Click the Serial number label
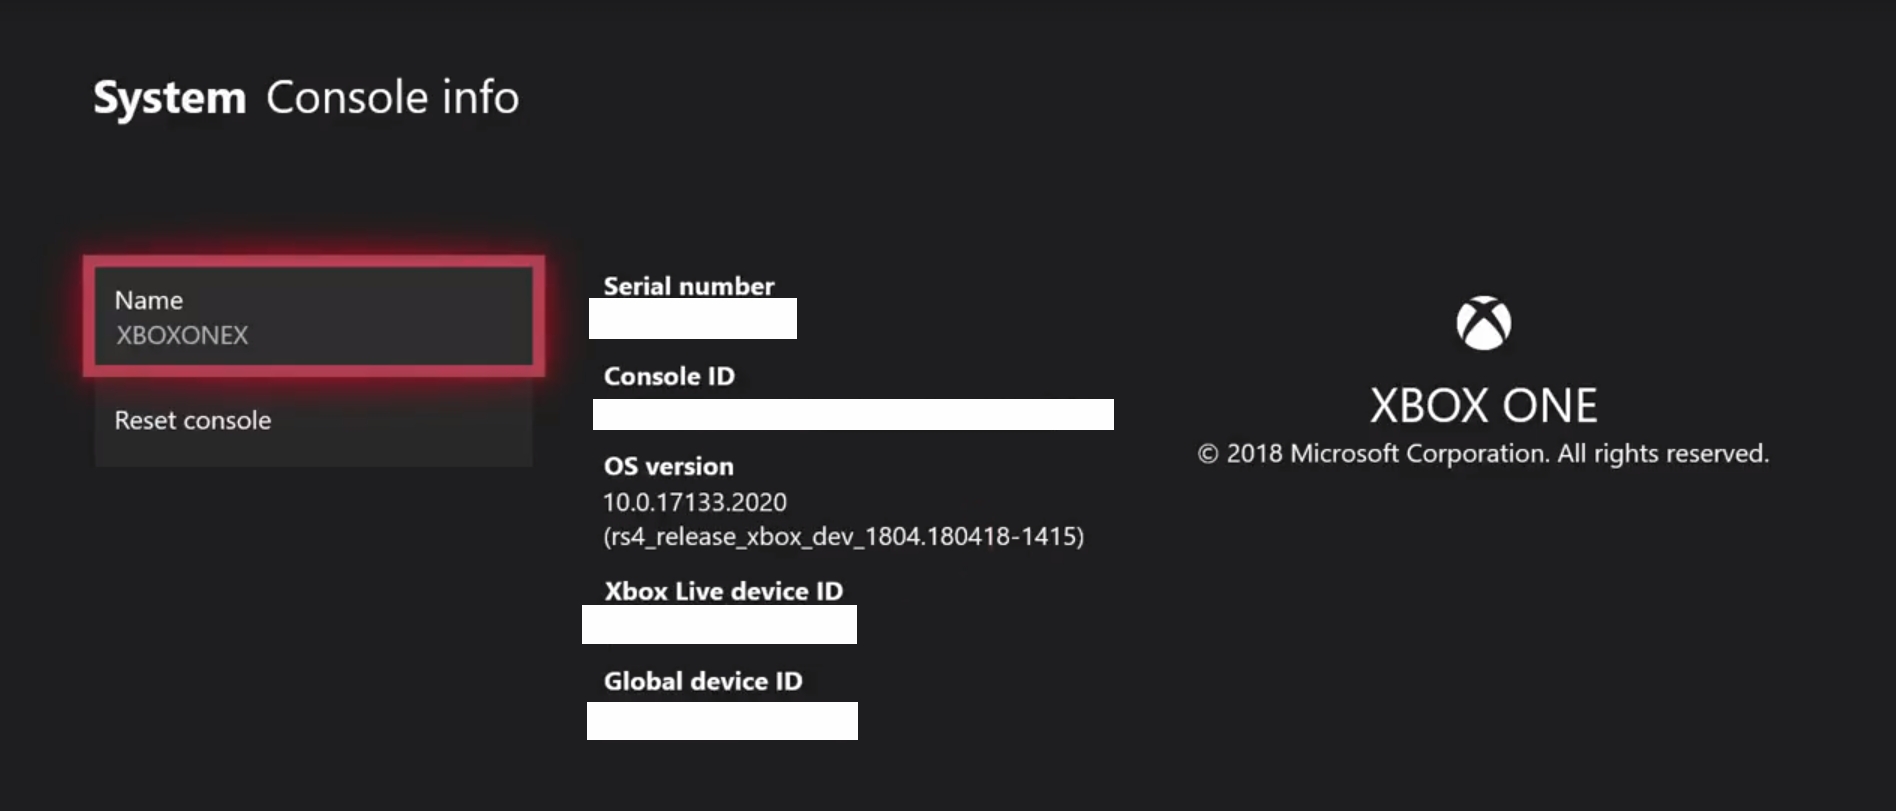The height and width of the screenshot is (811, 1896). 687,287
